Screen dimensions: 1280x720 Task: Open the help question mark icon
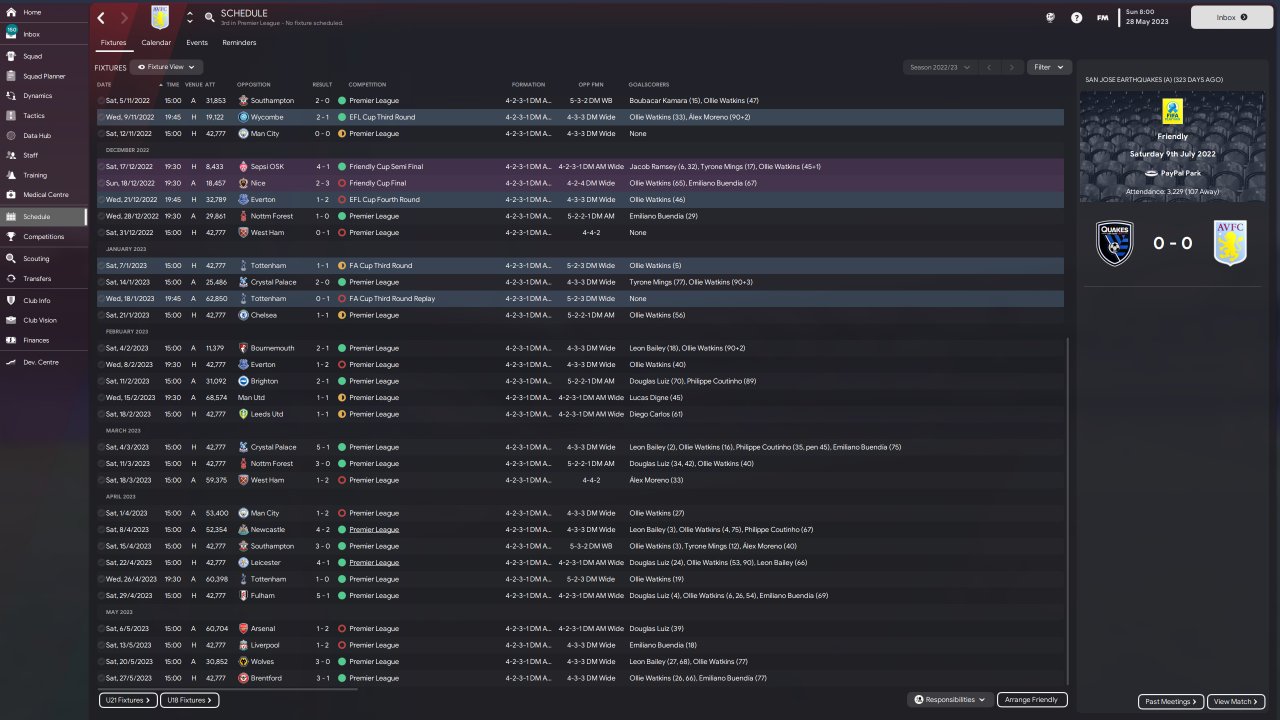tap(1076, 17)
